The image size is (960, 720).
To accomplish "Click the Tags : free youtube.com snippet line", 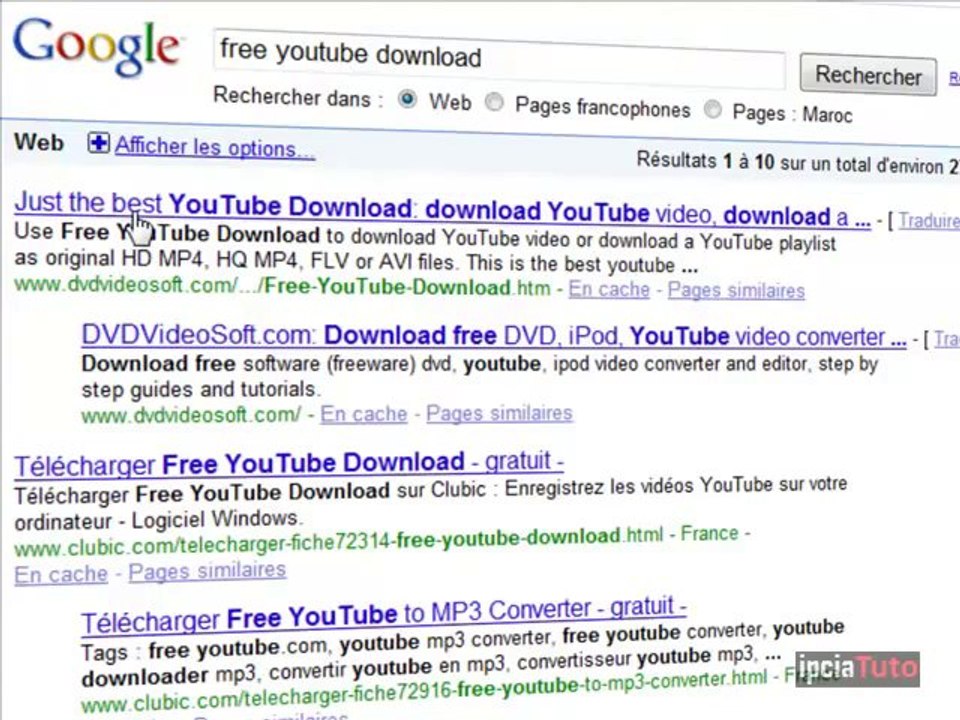I will click(x=462, y=640).
